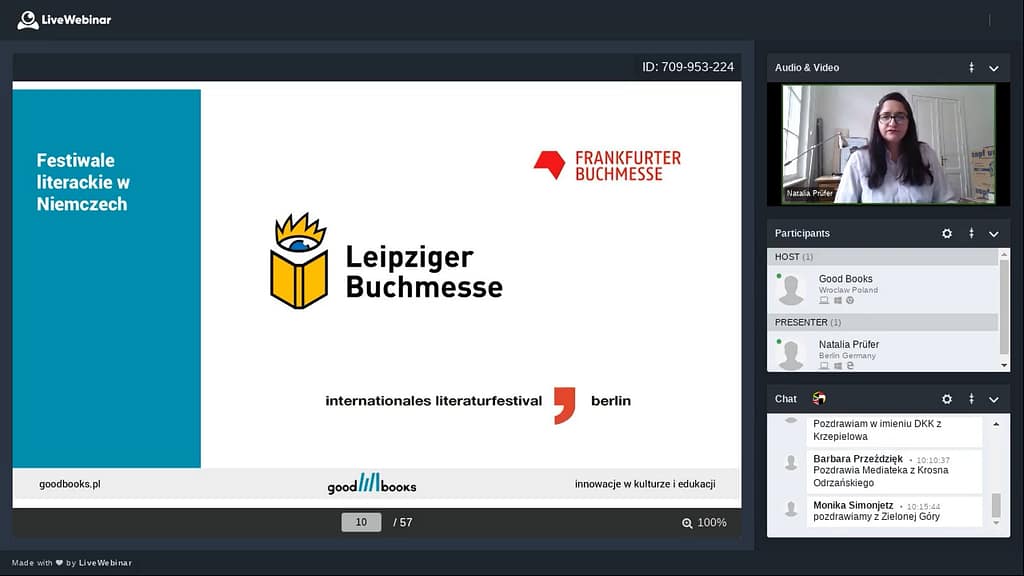Image resolution: width=1024 pixels, height=576 pixels.
Task: Click the resize handle on Audio & Video panel
Action: pyautogui.click(x=971, y=68)
